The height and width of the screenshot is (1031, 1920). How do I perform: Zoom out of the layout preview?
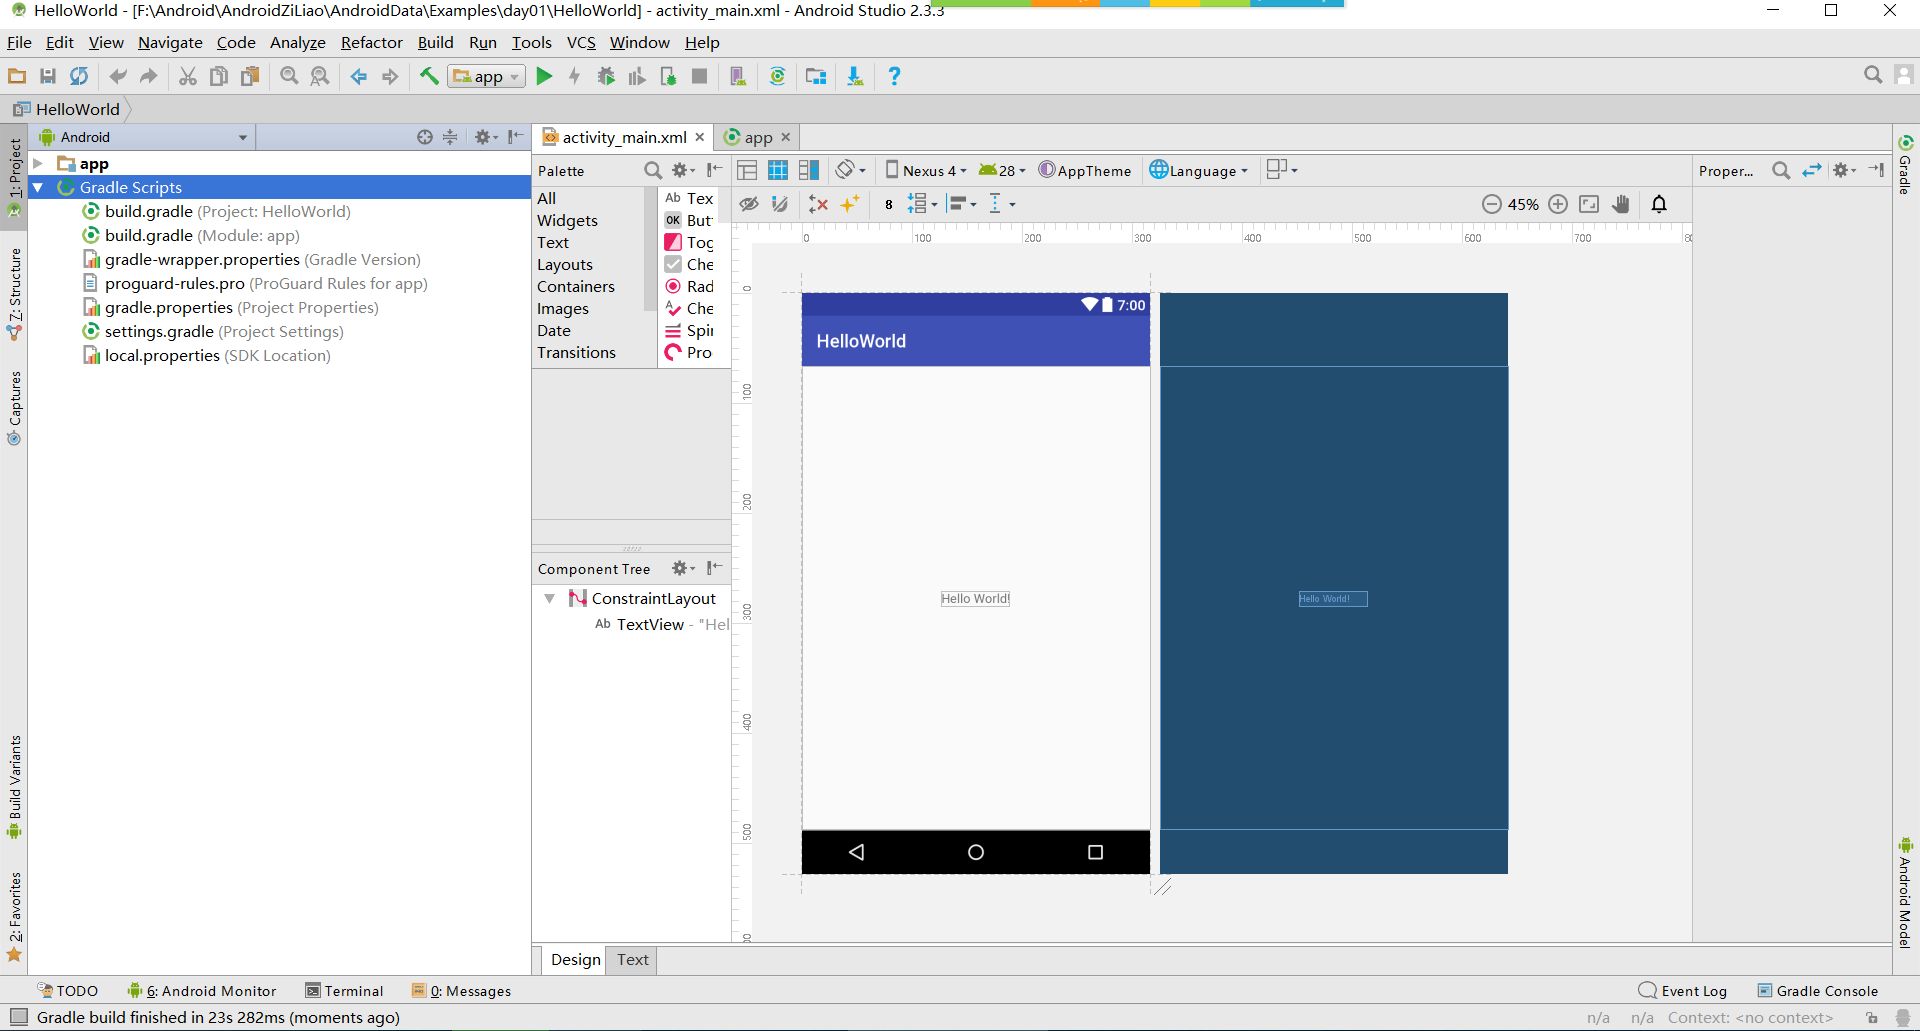pyautogui.click(x=1491, y=204)
